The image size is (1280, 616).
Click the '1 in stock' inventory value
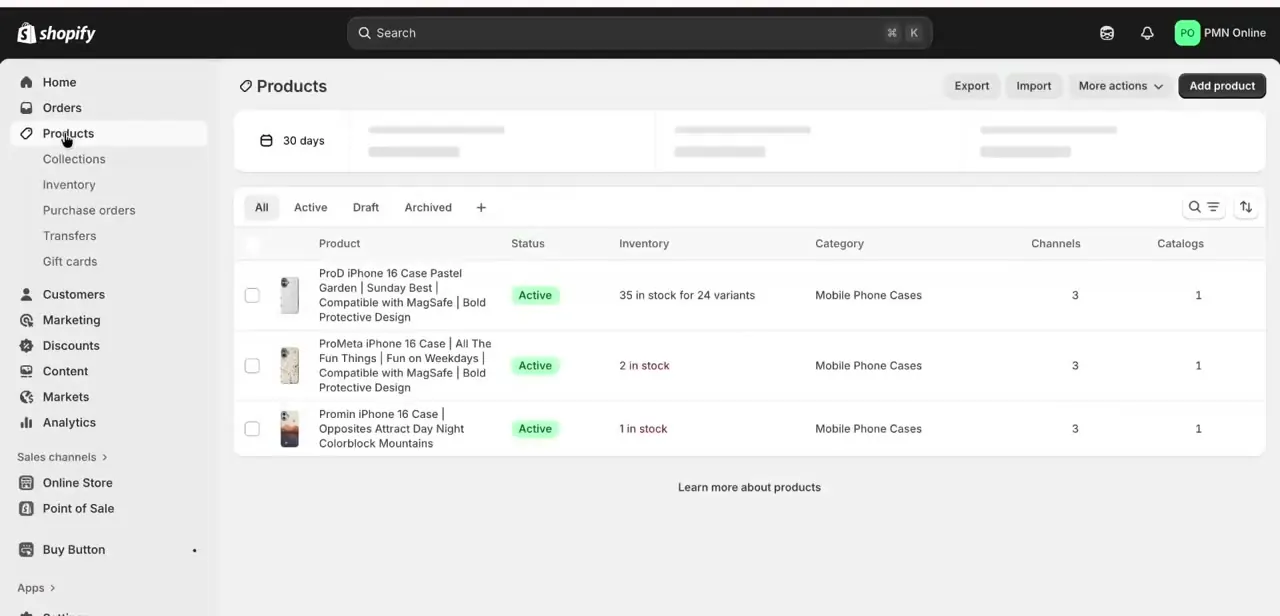(x=643, y=429)
